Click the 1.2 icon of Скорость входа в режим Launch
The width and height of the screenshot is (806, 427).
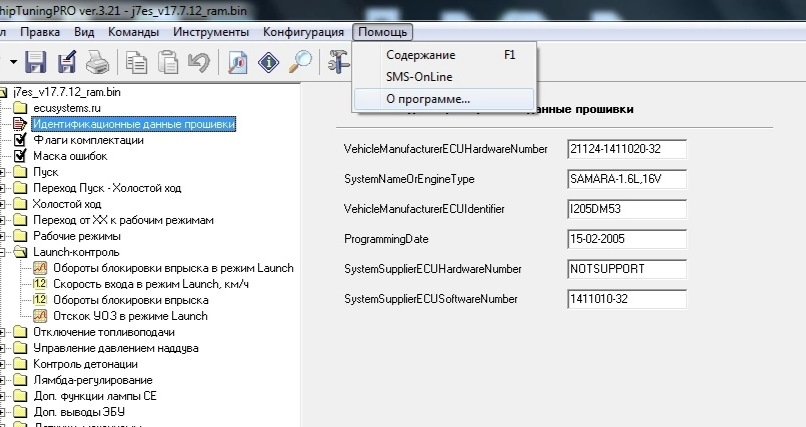40,284
